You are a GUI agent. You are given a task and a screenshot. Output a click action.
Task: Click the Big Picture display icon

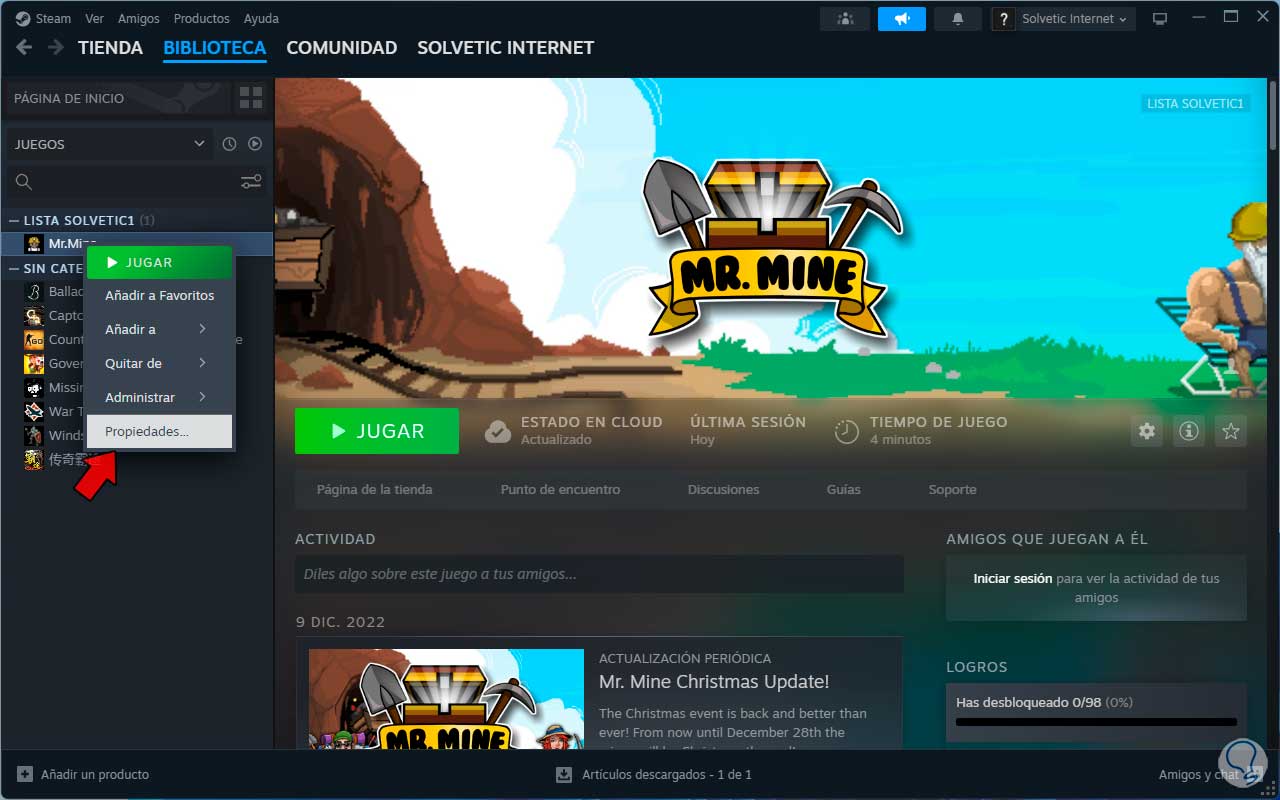pyautogui.click(x=1160, y=18)
